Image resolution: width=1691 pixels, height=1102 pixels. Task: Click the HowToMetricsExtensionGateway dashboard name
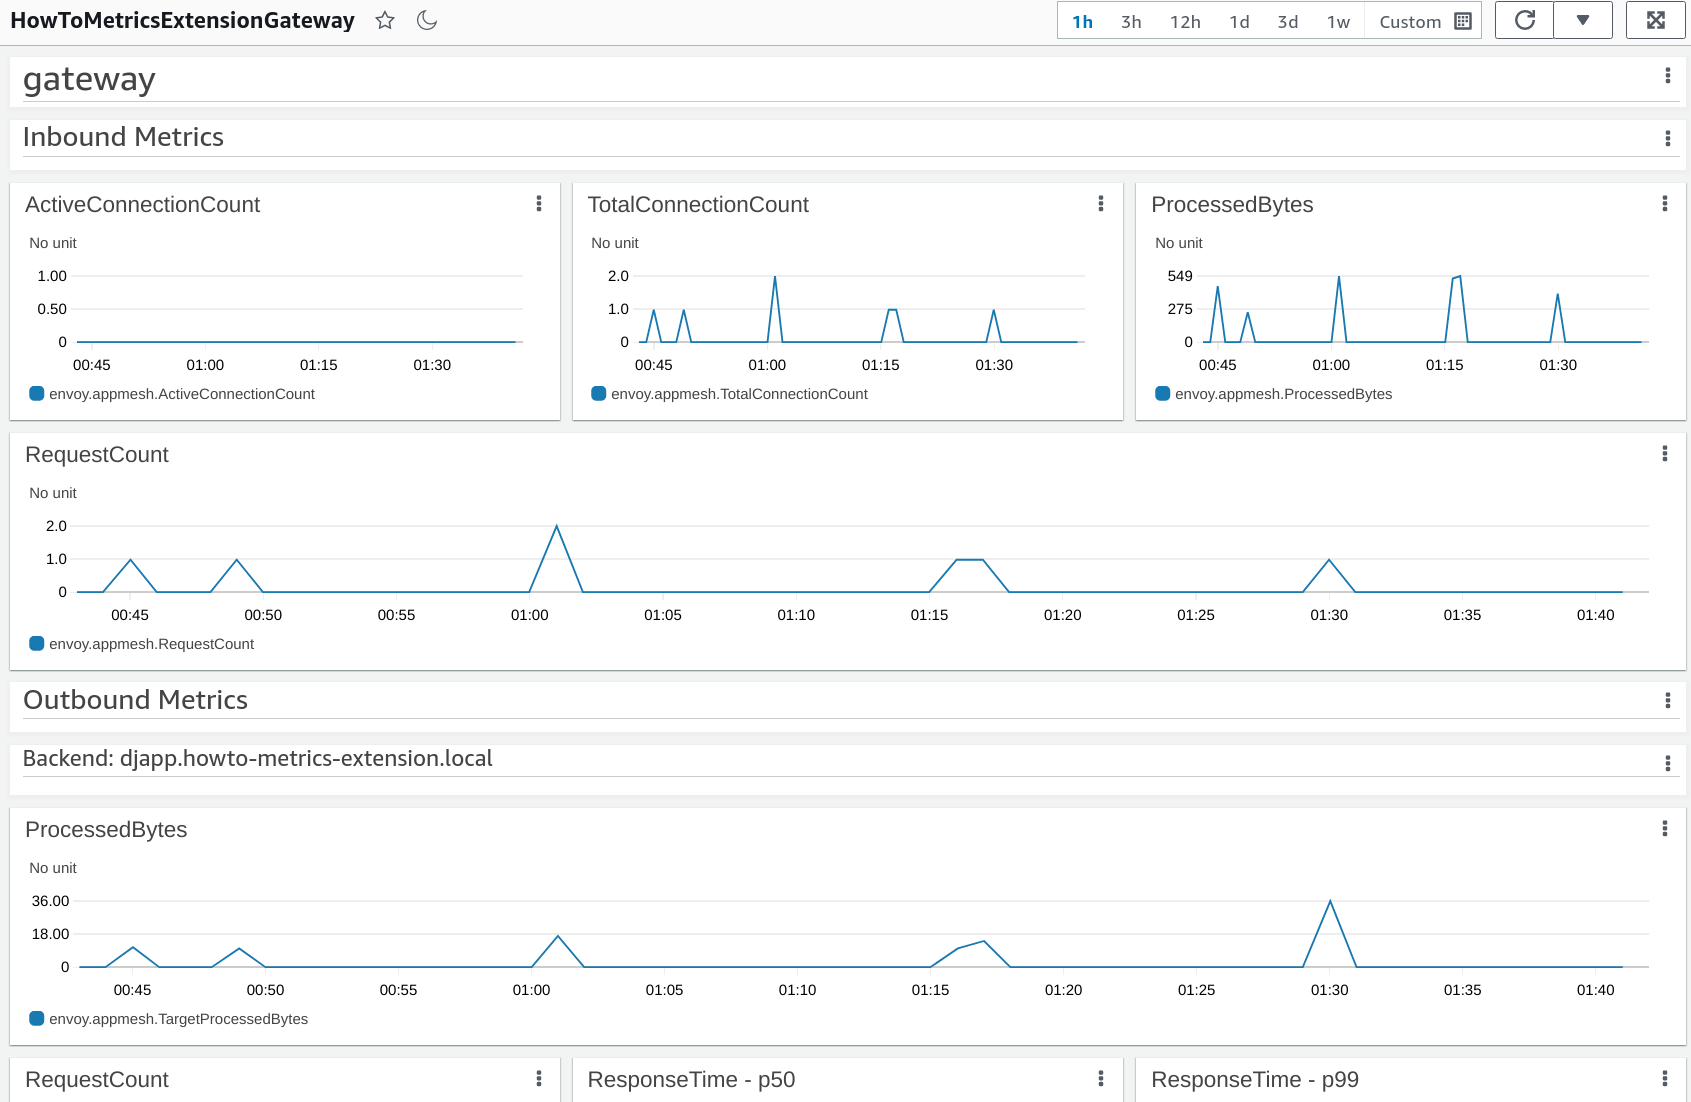(182, 20)
